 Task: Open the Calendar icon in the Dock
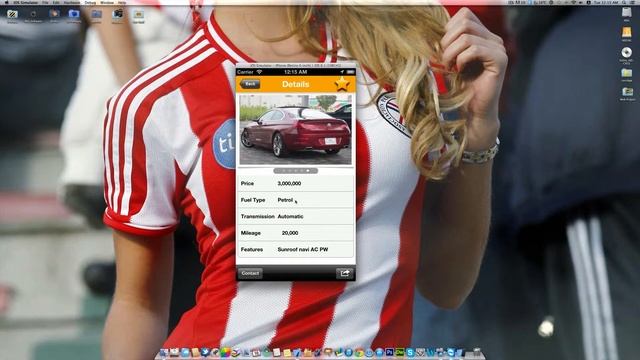(x=256, y=352)
